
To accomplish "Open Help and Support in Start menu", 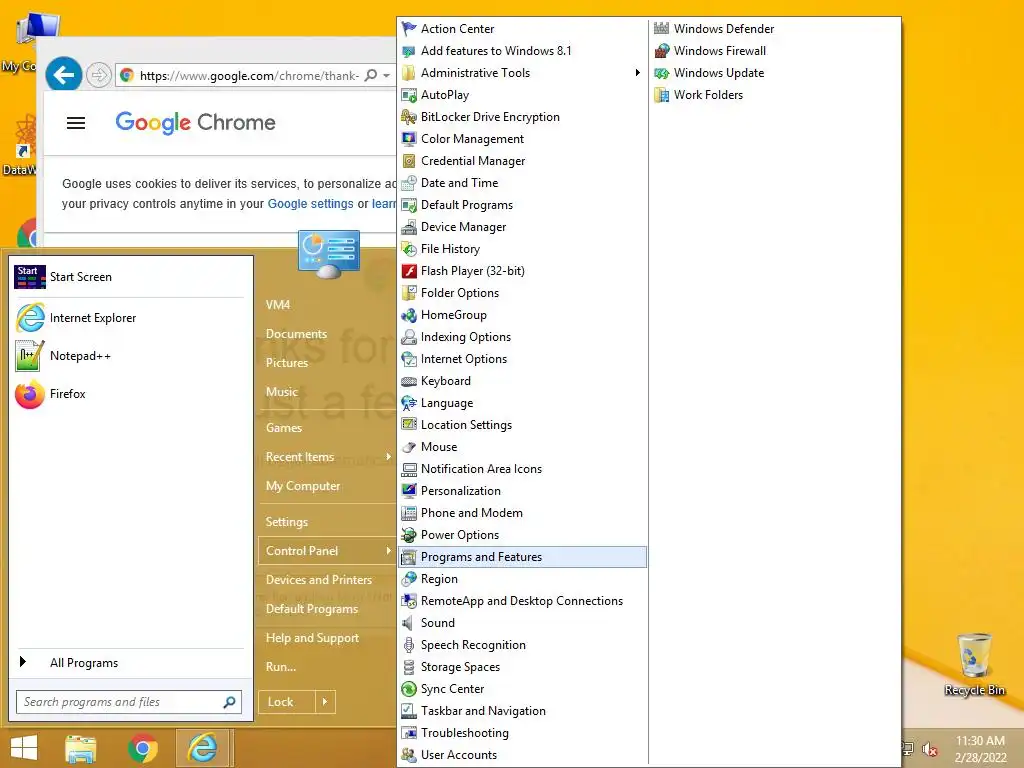I will [312, 638].
